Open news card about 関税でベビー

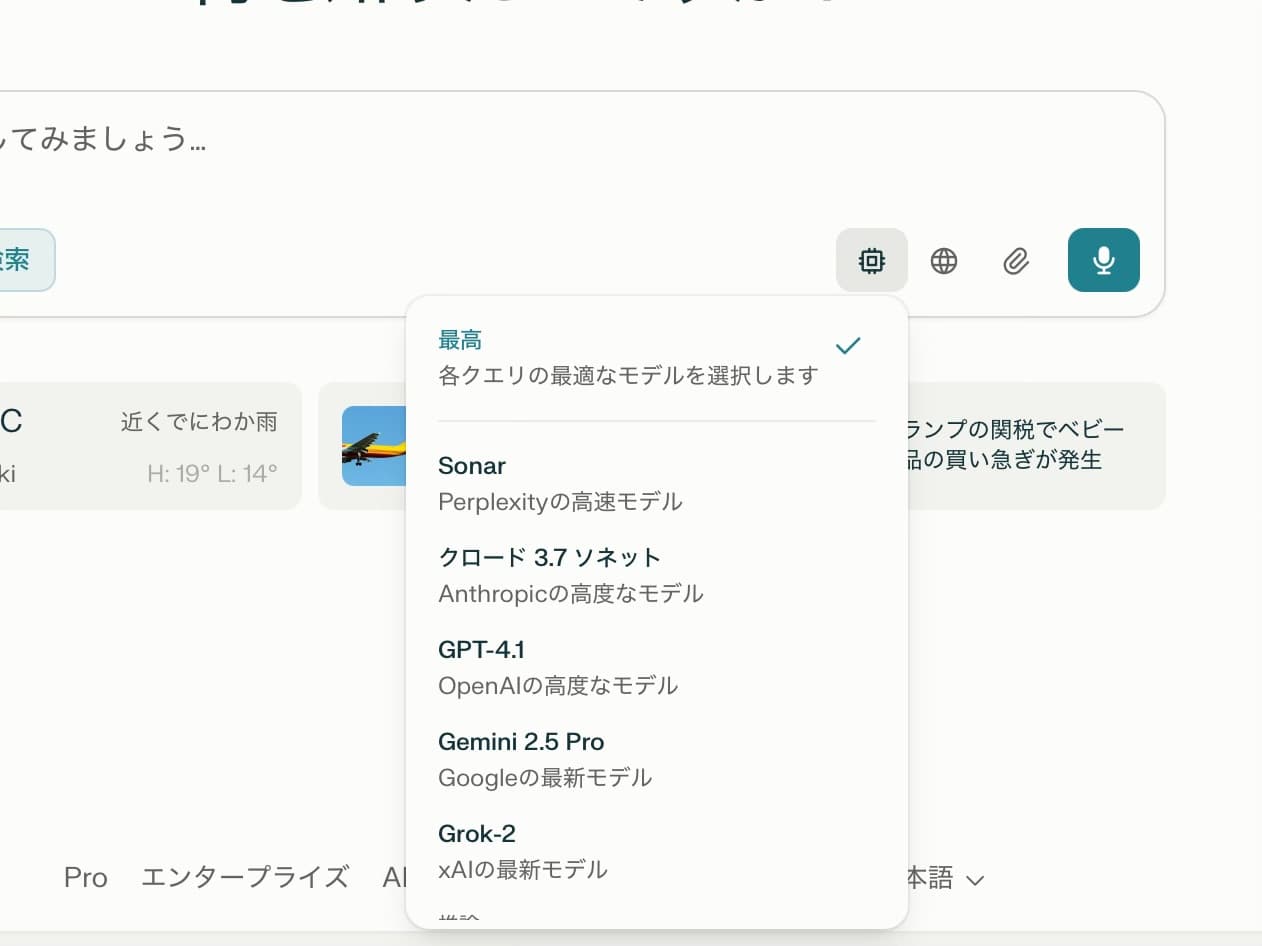click(1035, 446)
